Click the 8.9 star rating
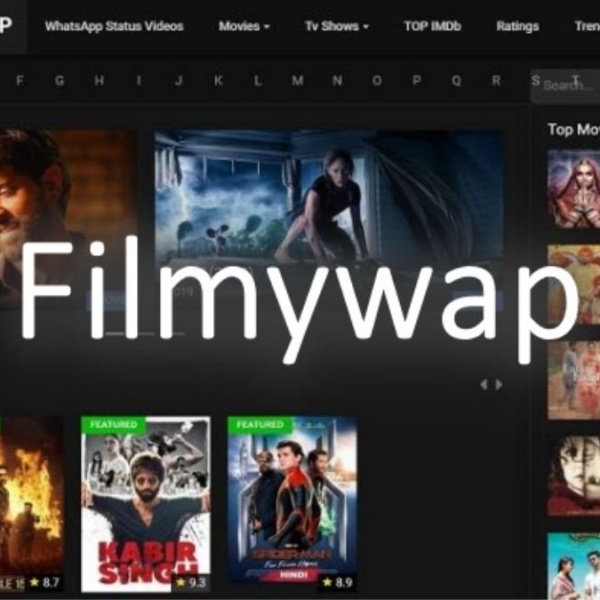This screenshot has width=600, height=600. pos(338,583)
